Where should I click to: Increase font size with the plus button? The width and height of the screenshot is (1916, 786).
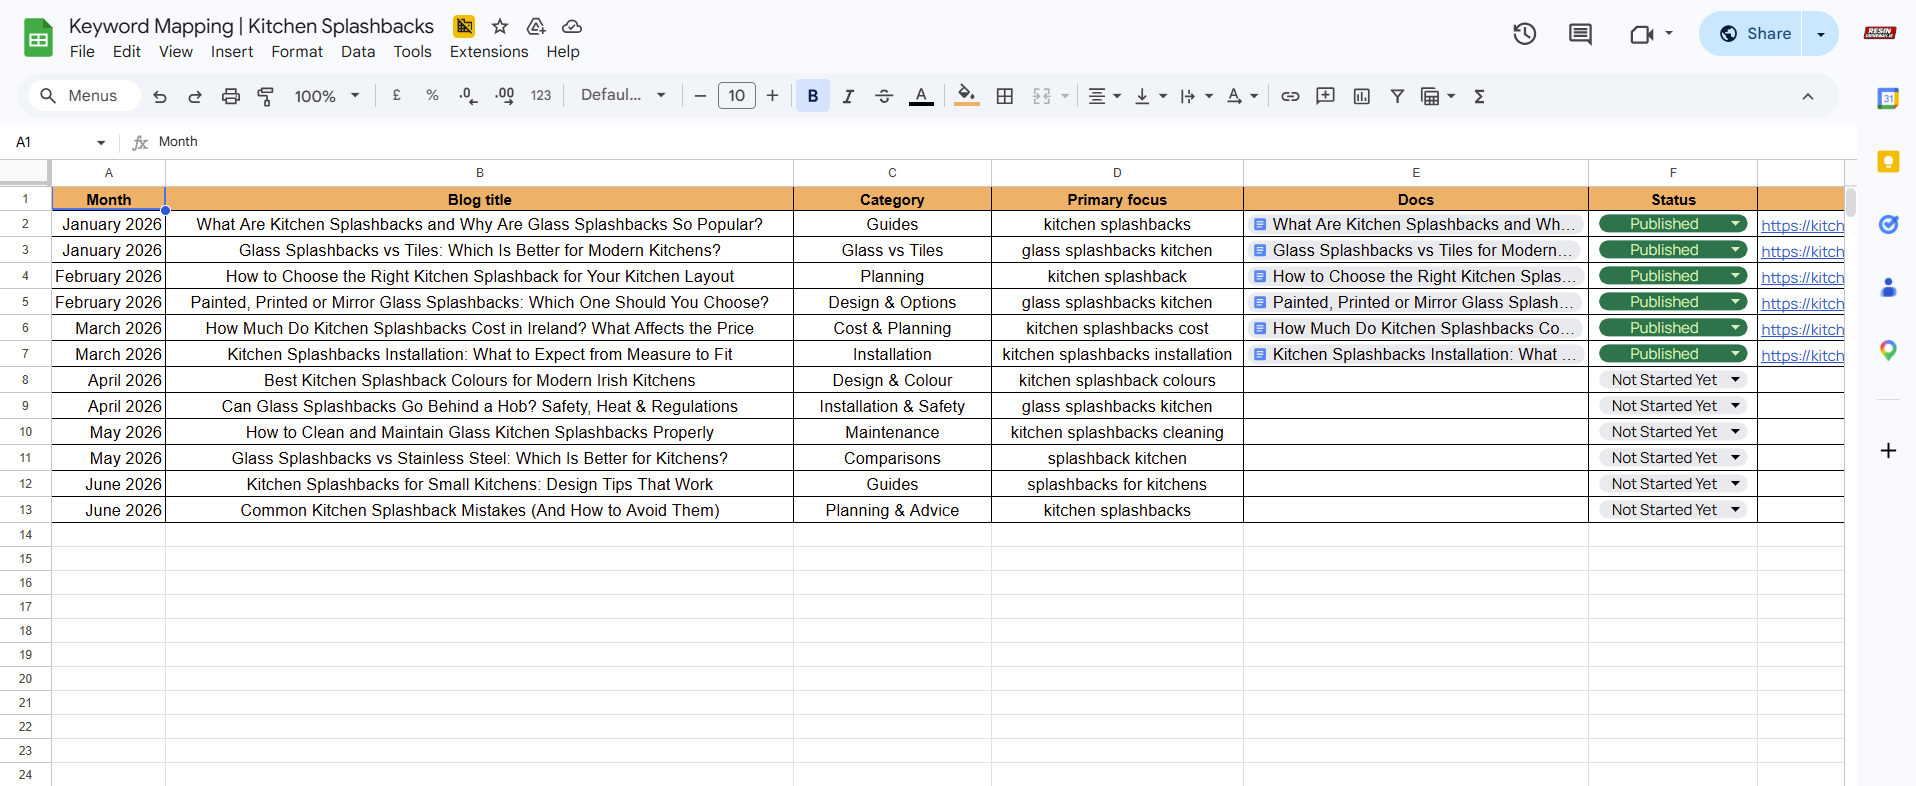tap(772, 96)
